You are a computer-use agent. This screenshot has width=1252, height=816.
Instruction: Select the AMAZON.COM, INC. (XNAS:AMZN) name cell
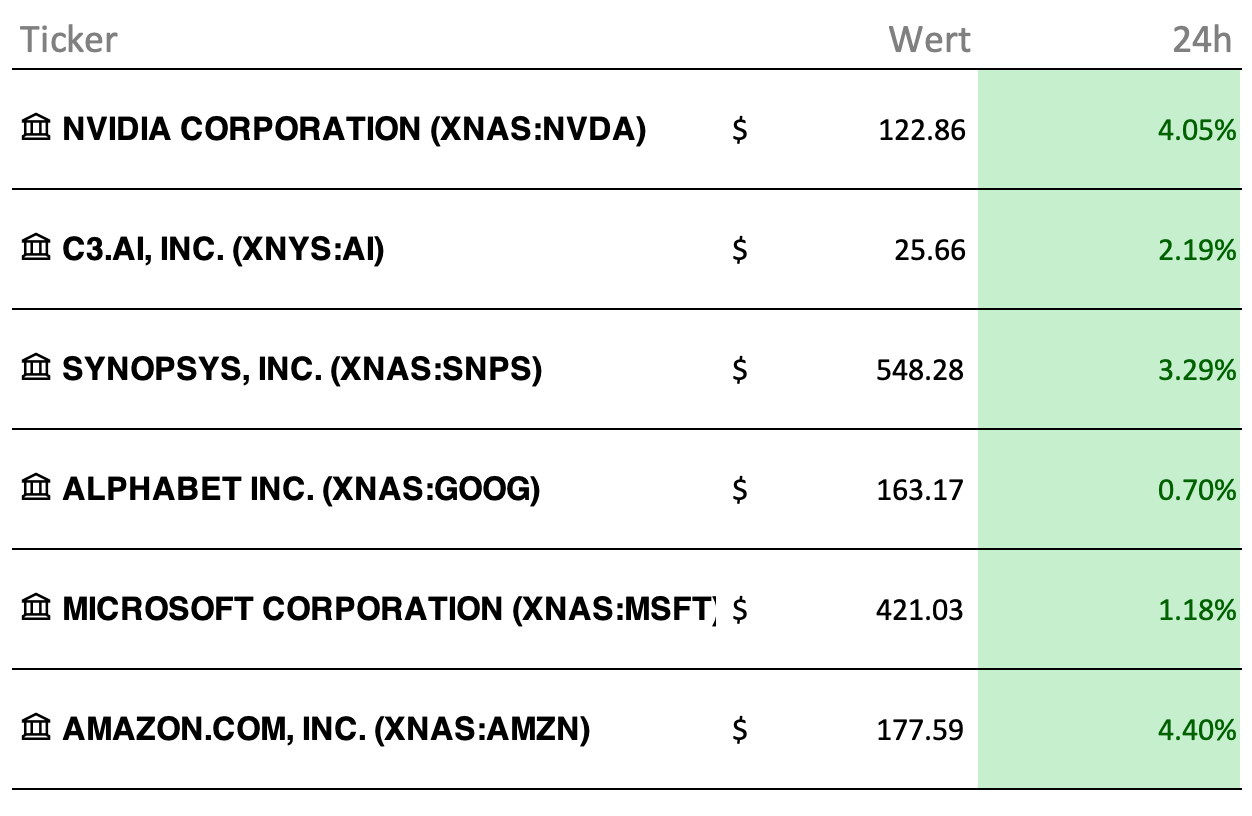pyautogui.click(x=326, y=729)
